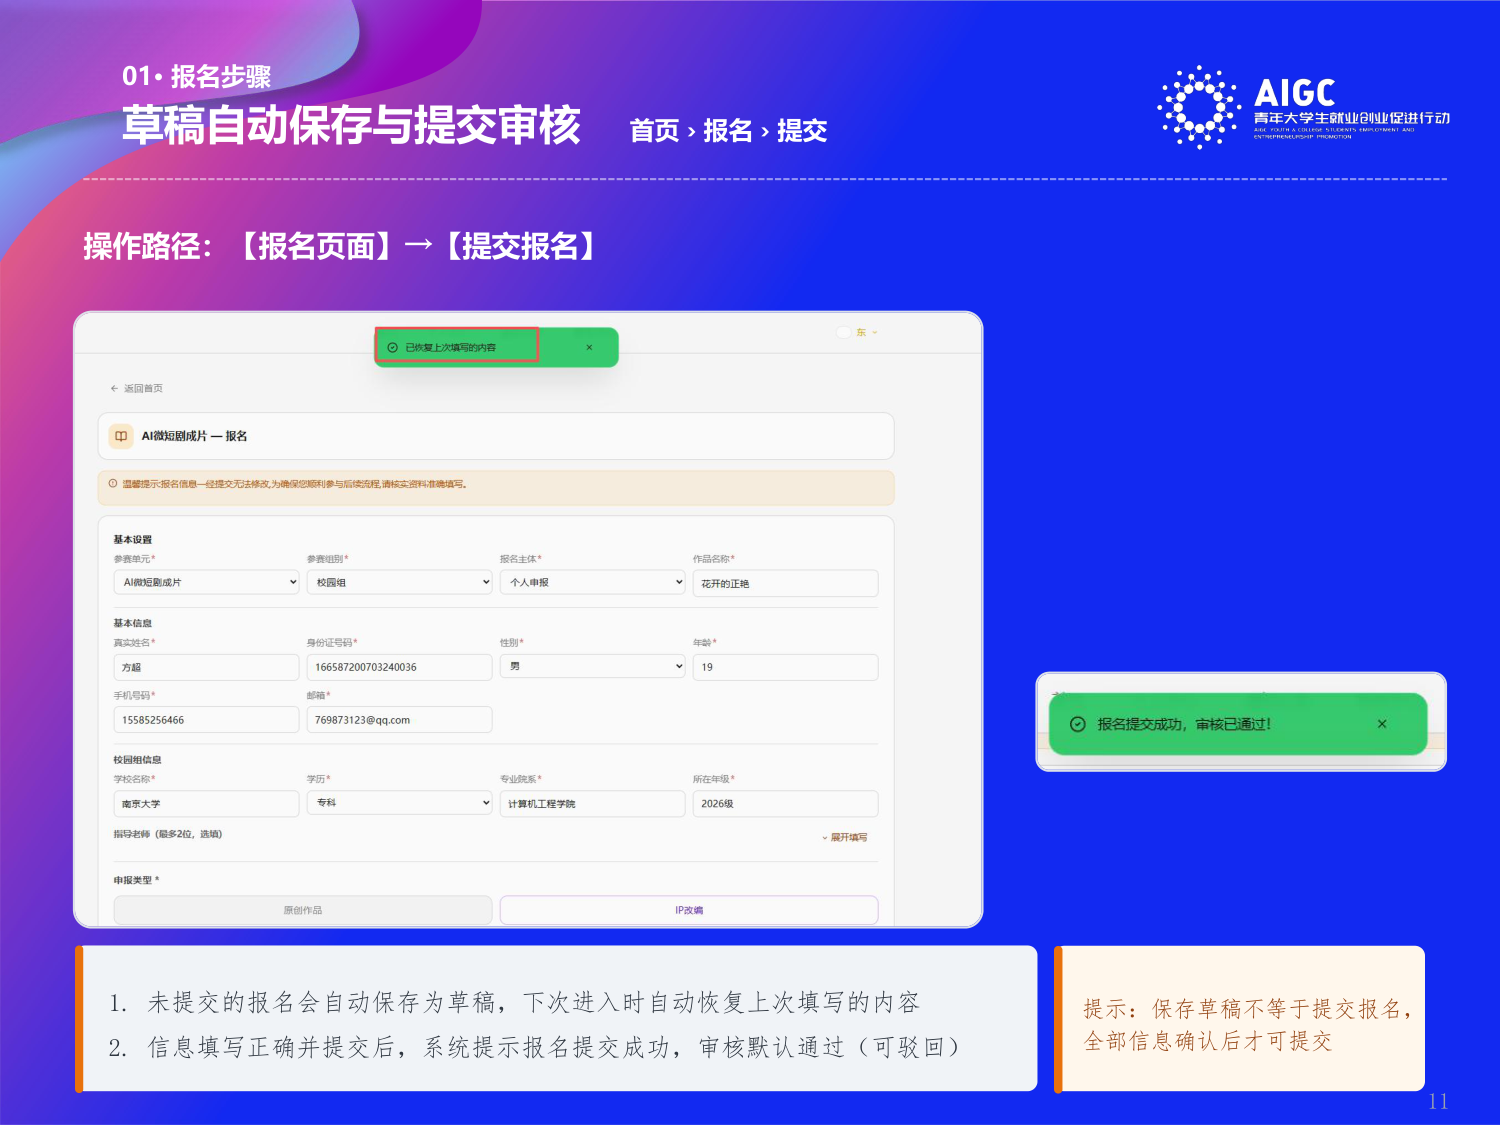This screenshot has height=1125, width=1500.
Task: Click the AIGC logo emblem on slide
Action: pos(1199,107)
